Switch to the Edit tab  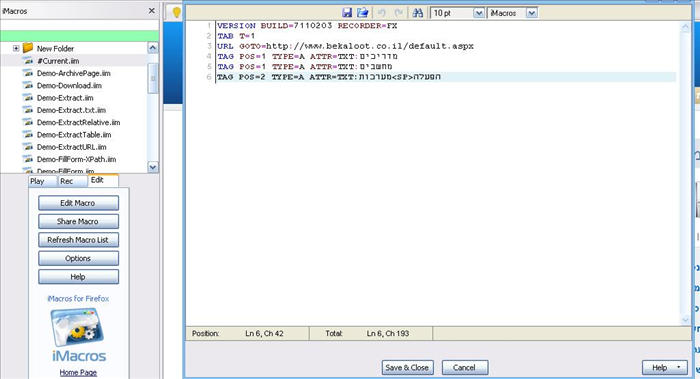coord(103,180)
